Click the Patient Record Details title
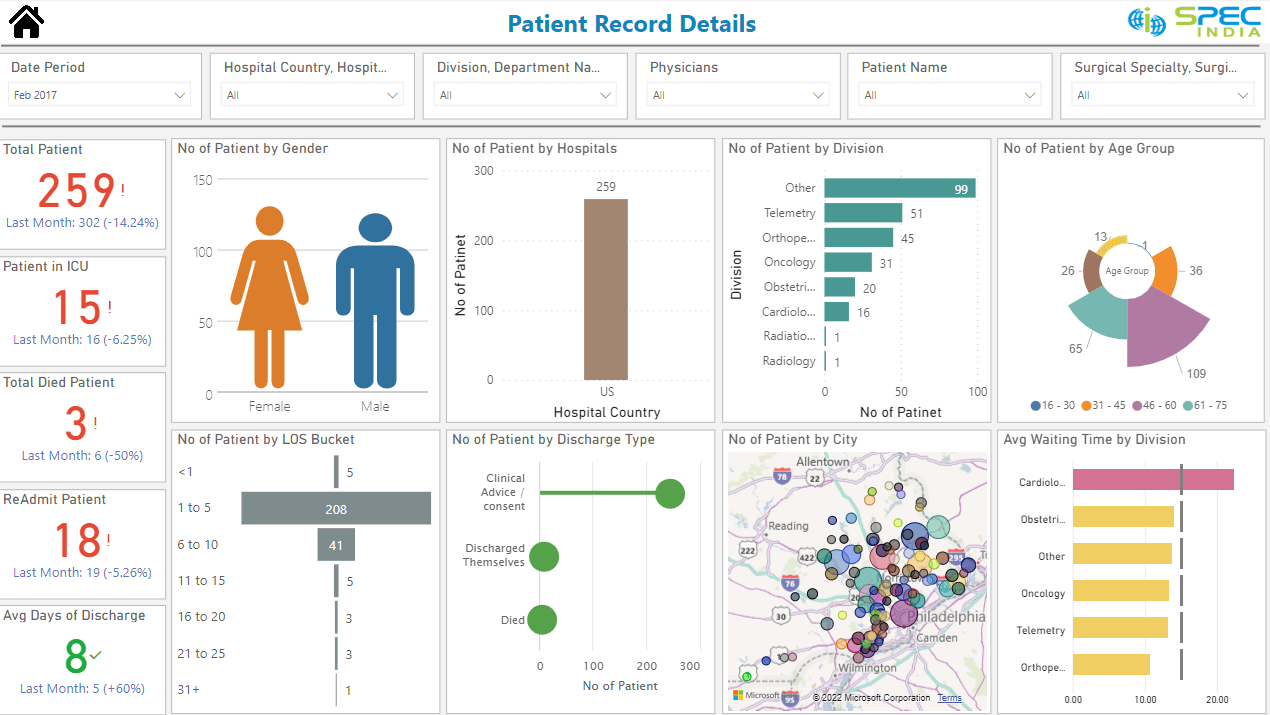Viewport: 1270px width, 715px height. 632,24
